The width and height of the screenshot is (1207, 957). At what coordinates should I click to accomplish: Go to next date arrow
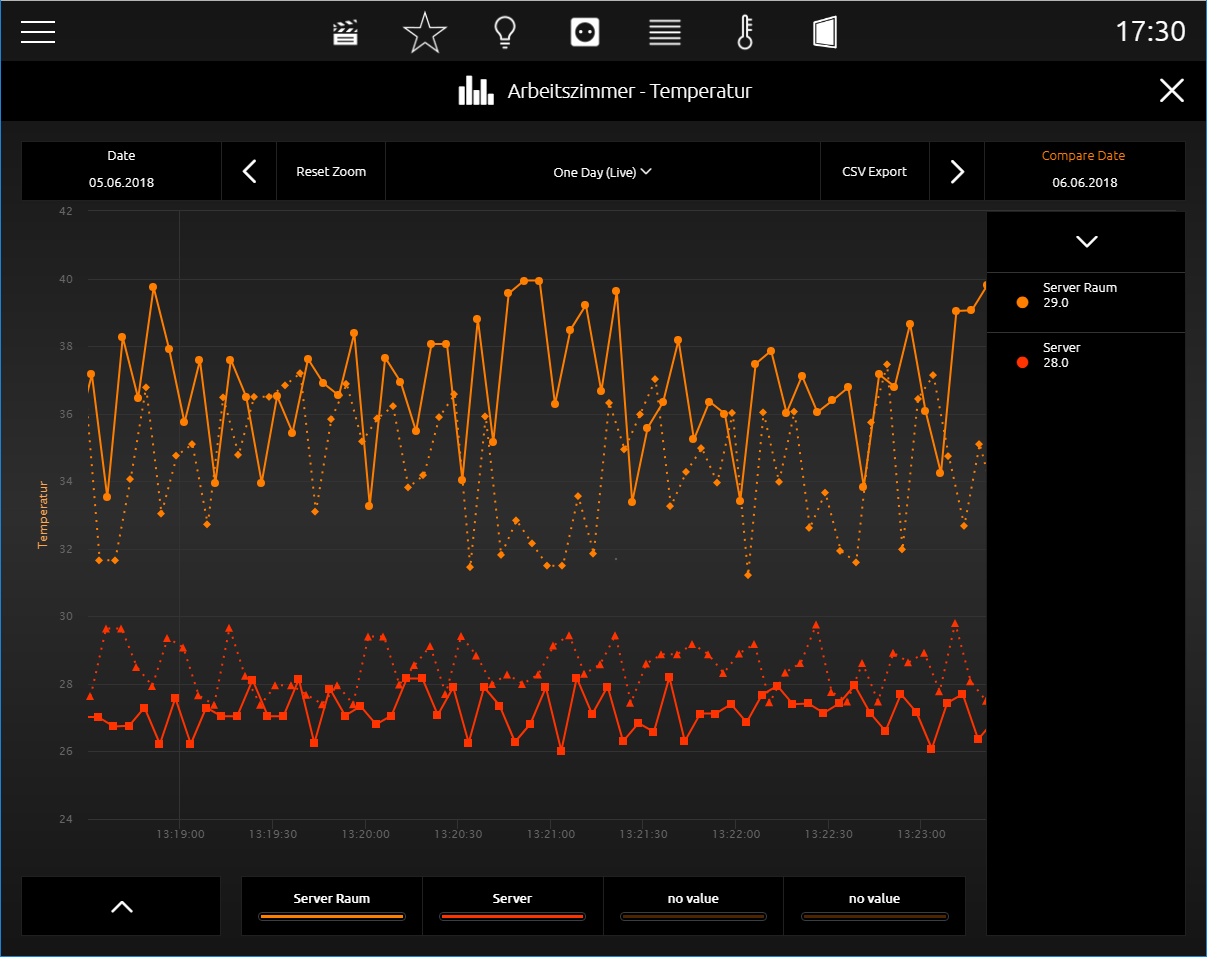pos(957,172)
